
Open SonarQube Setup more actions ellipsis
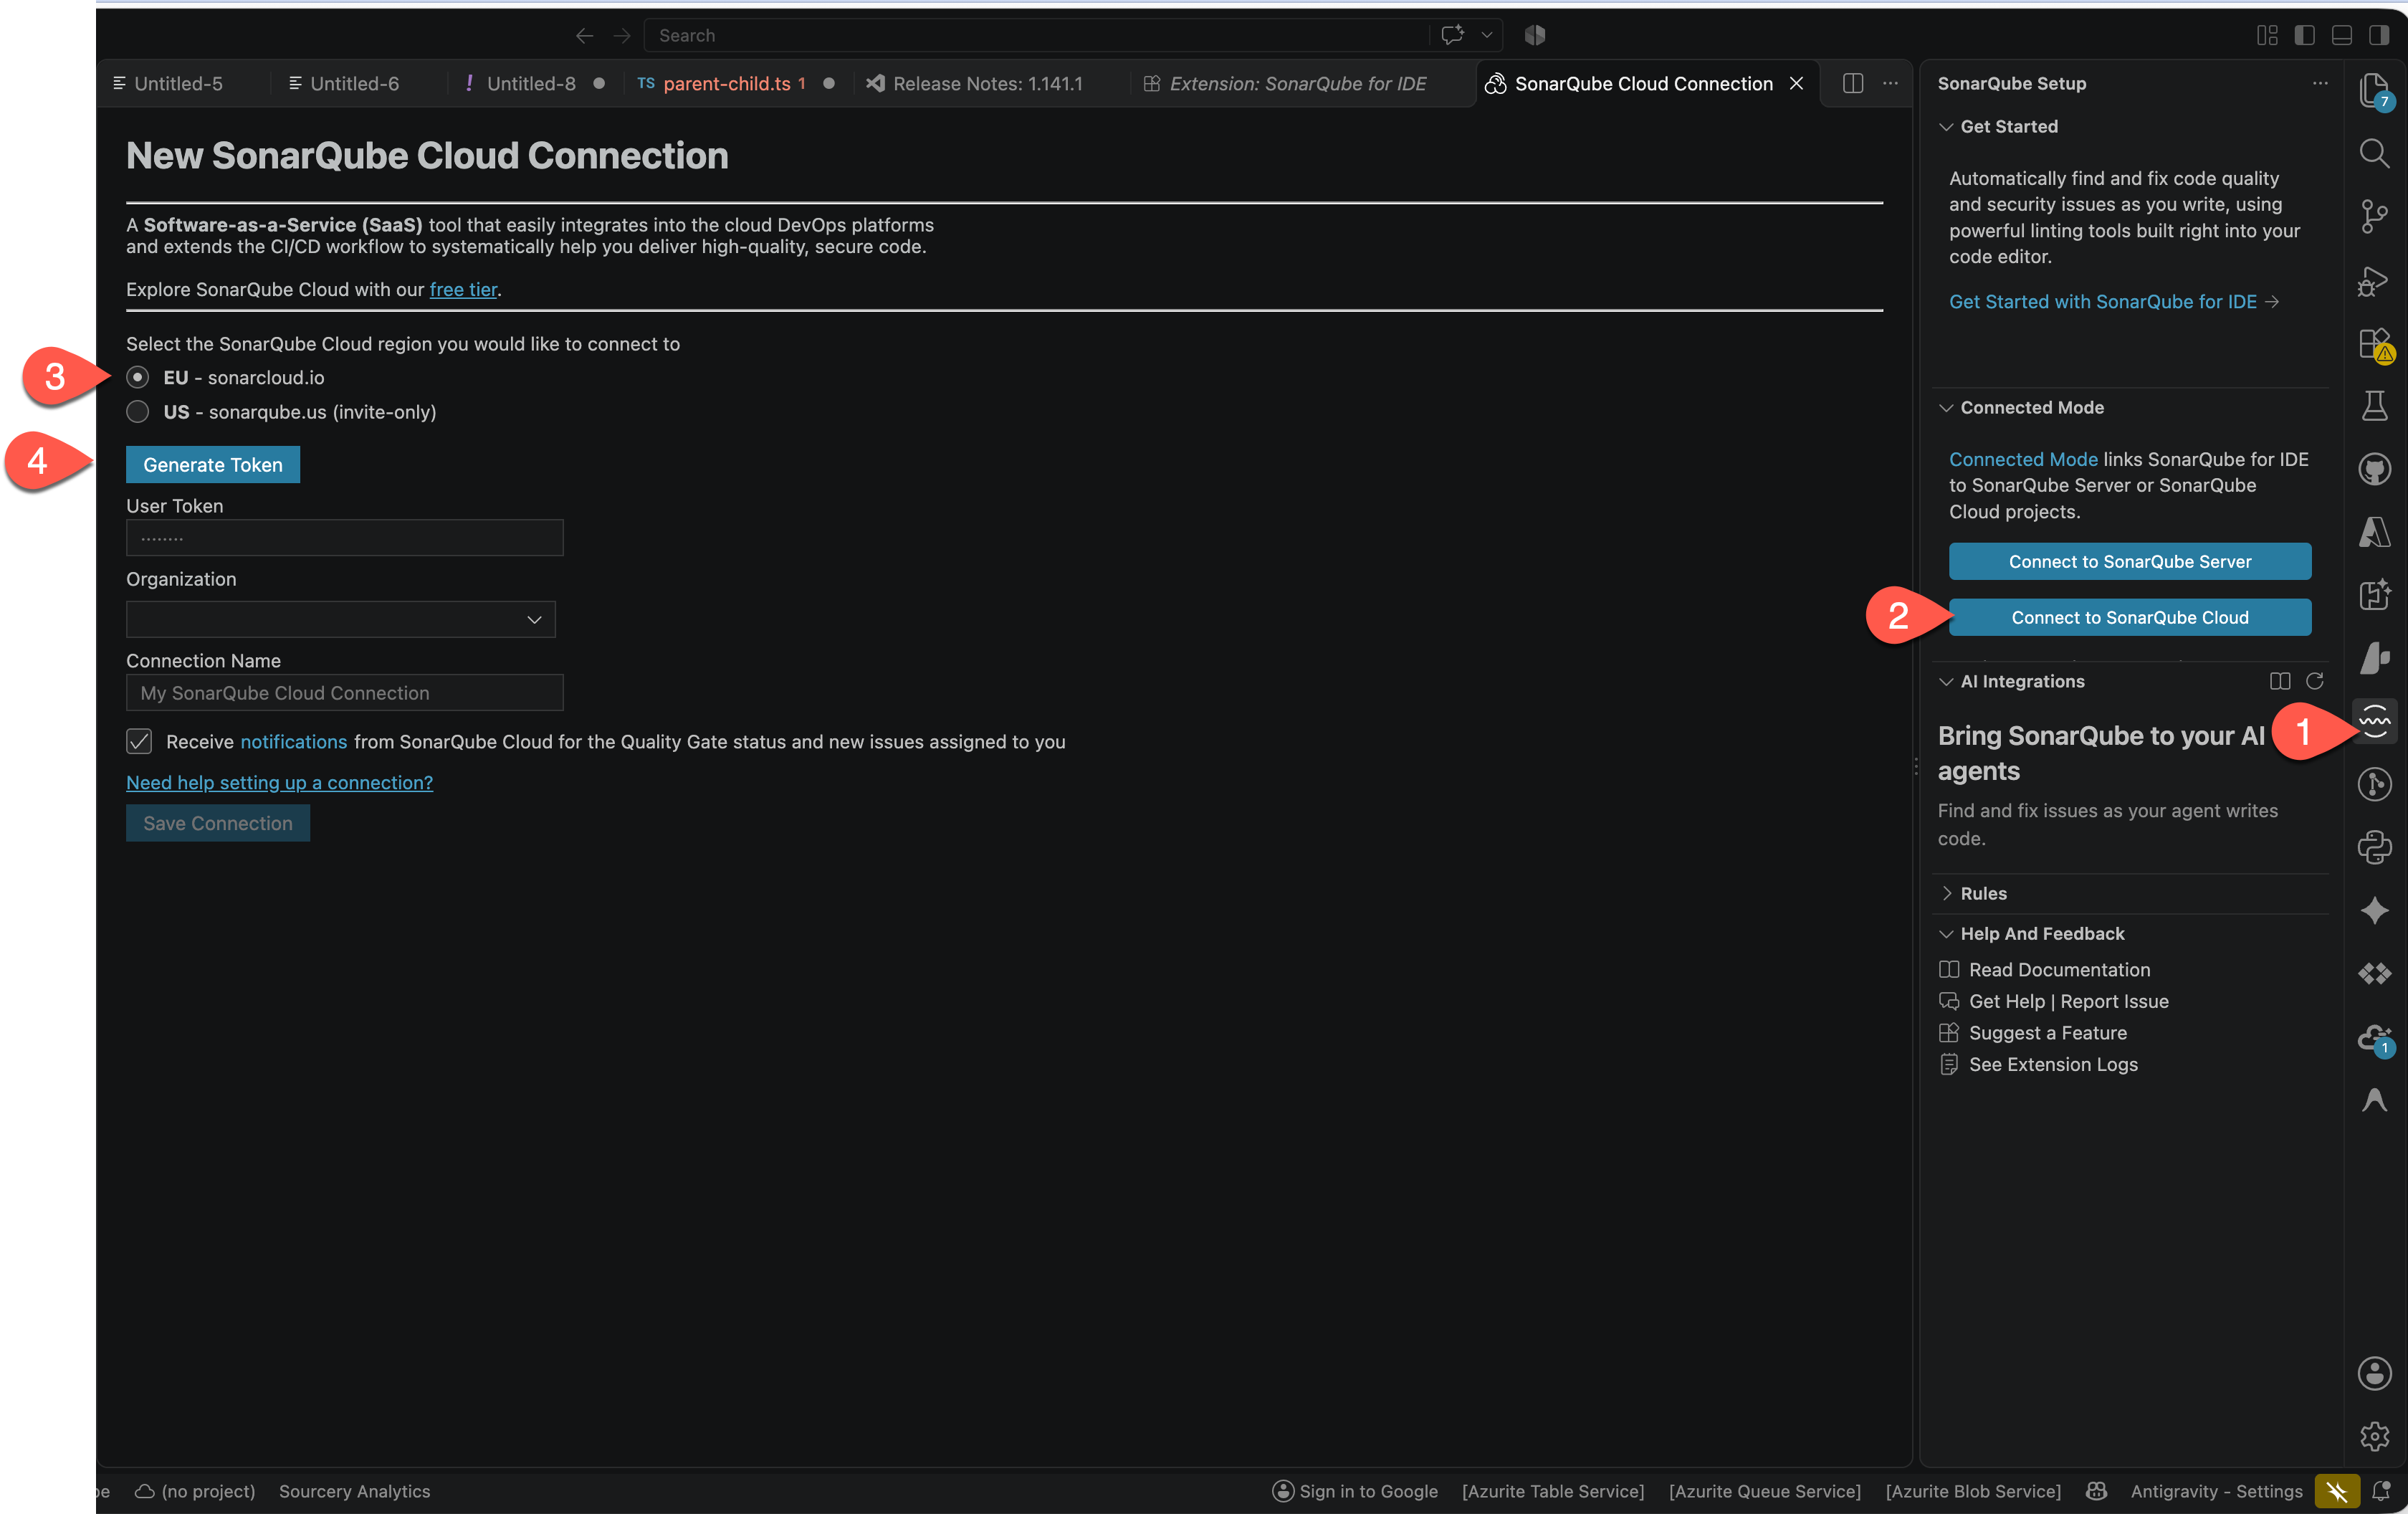pos(2320,83)
